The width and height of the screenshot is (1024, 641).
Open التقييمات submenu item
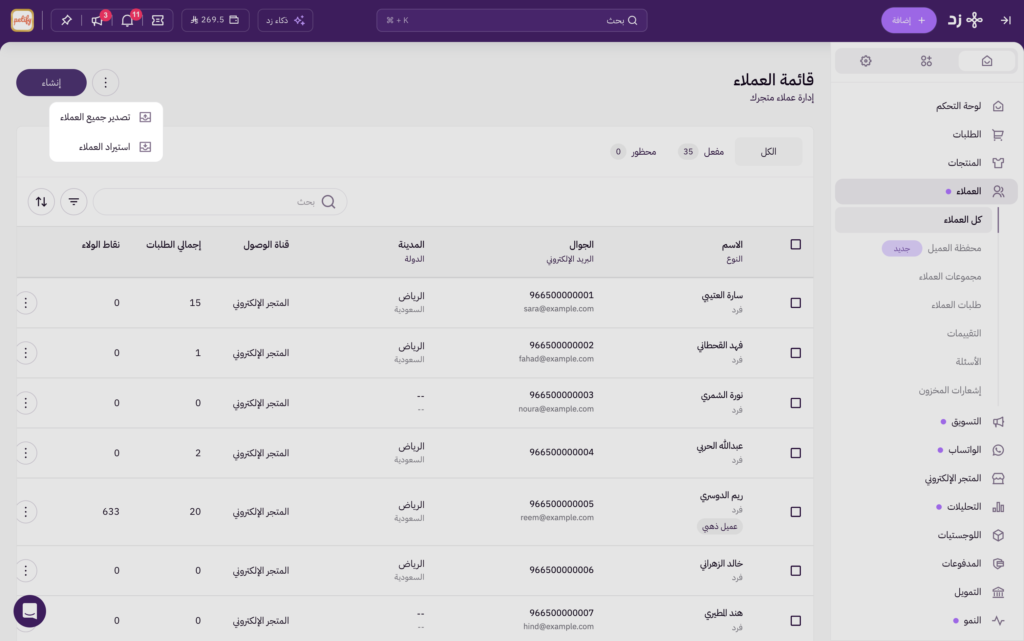[x=964, y=334]
